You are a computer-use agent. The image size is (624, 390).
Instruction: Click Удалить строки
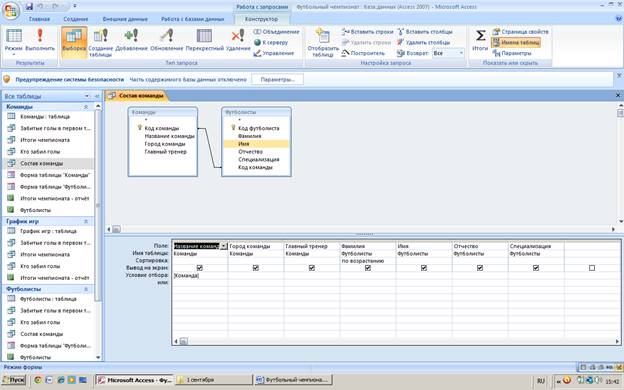(367, 42)
